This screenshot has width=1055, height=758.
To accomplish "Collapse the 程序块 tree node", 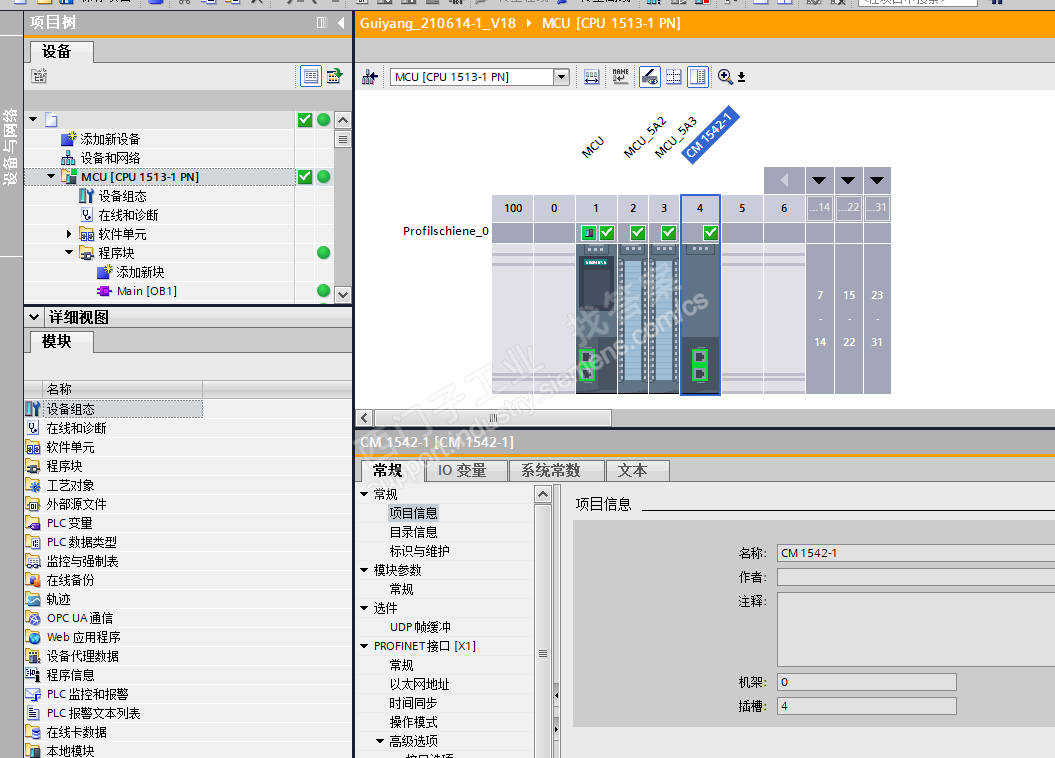I will [x=69, y=252].
